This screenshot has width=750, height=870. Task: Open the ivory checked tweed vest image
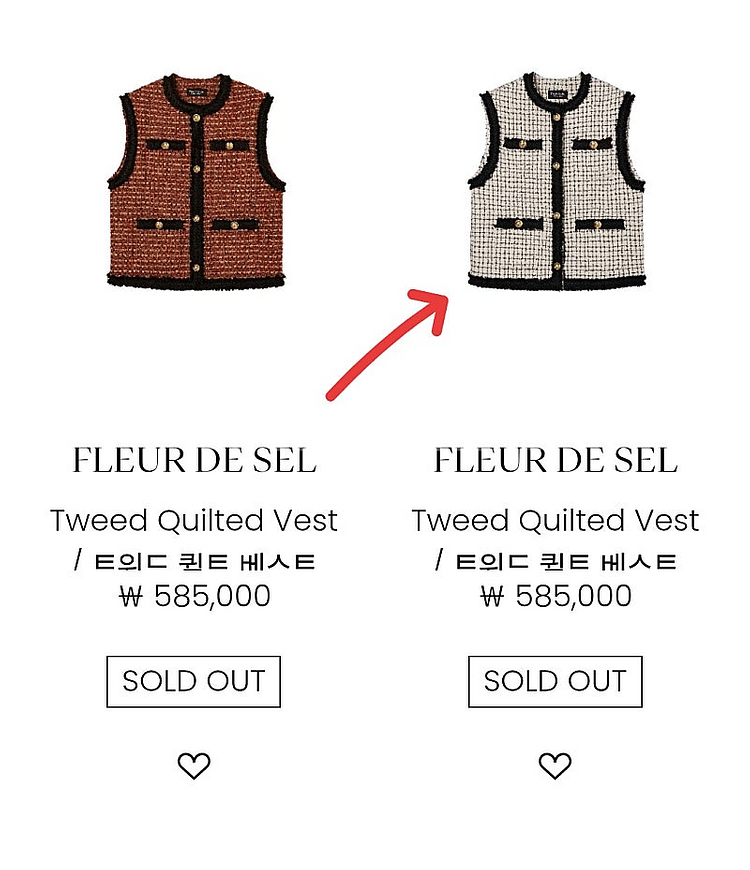(x=556, y=181)
